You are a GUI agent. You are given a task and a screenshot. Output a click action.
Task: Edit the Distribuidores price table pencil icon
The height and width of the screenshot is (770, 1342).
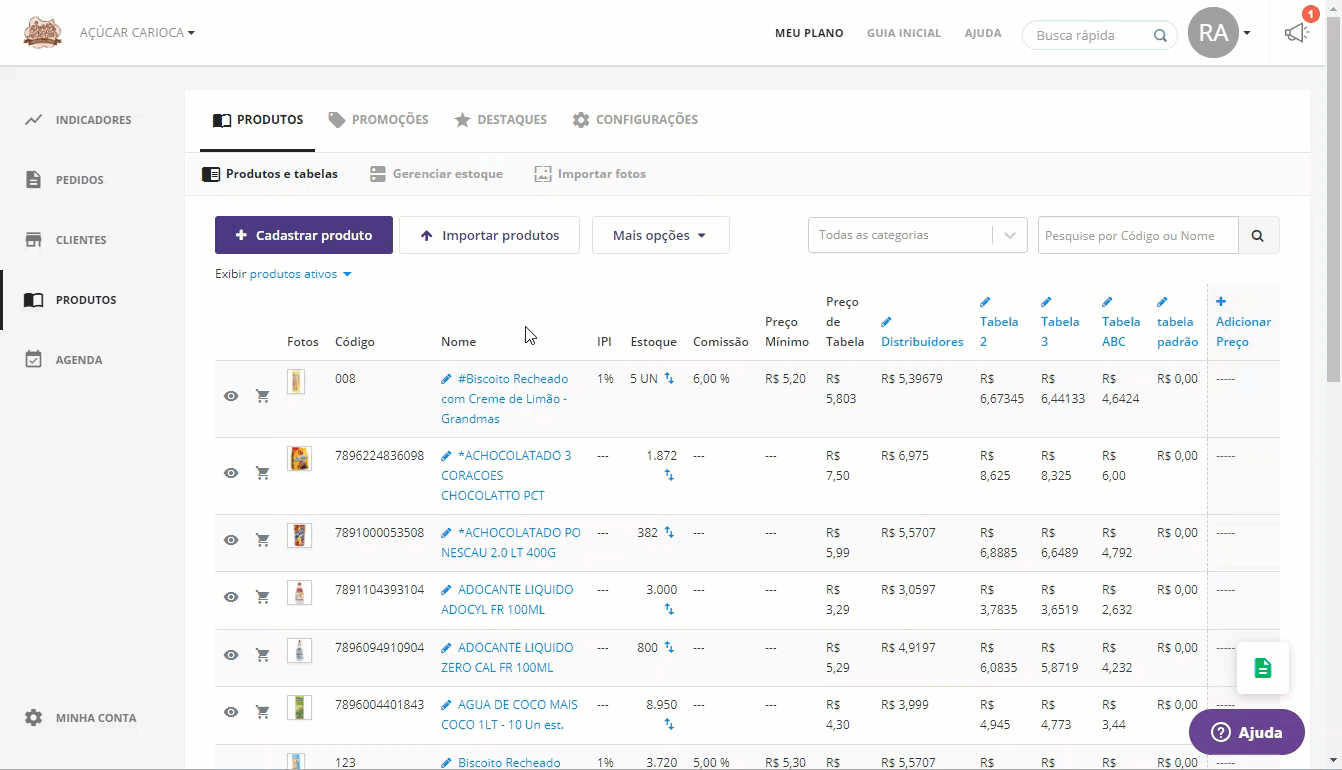coord(886,322)
